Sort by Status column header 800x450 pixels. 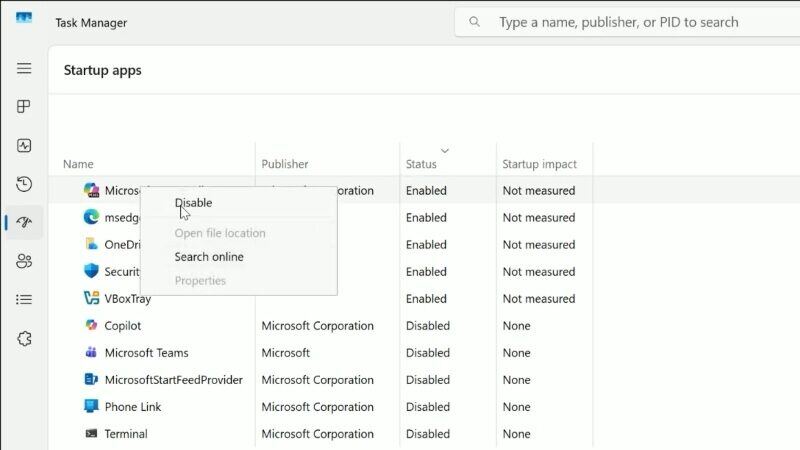[x=421, y=164]
